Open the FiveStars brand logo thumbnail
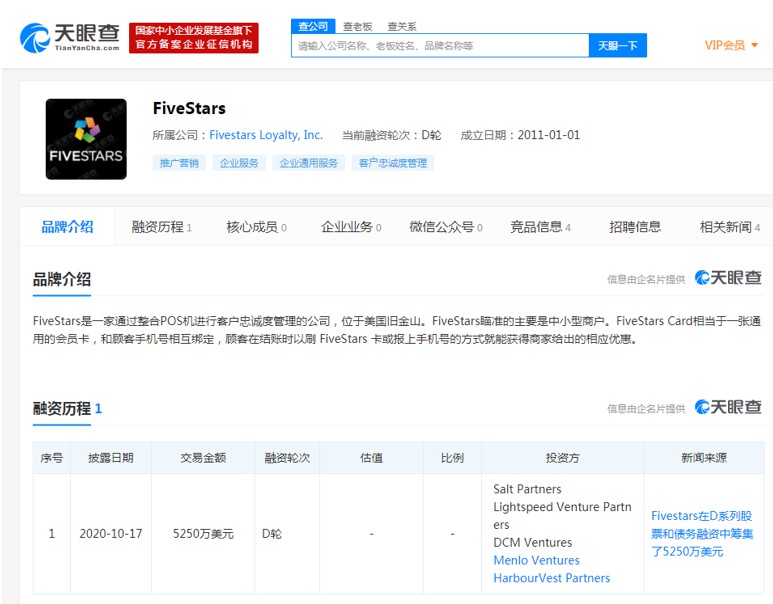 86,139
